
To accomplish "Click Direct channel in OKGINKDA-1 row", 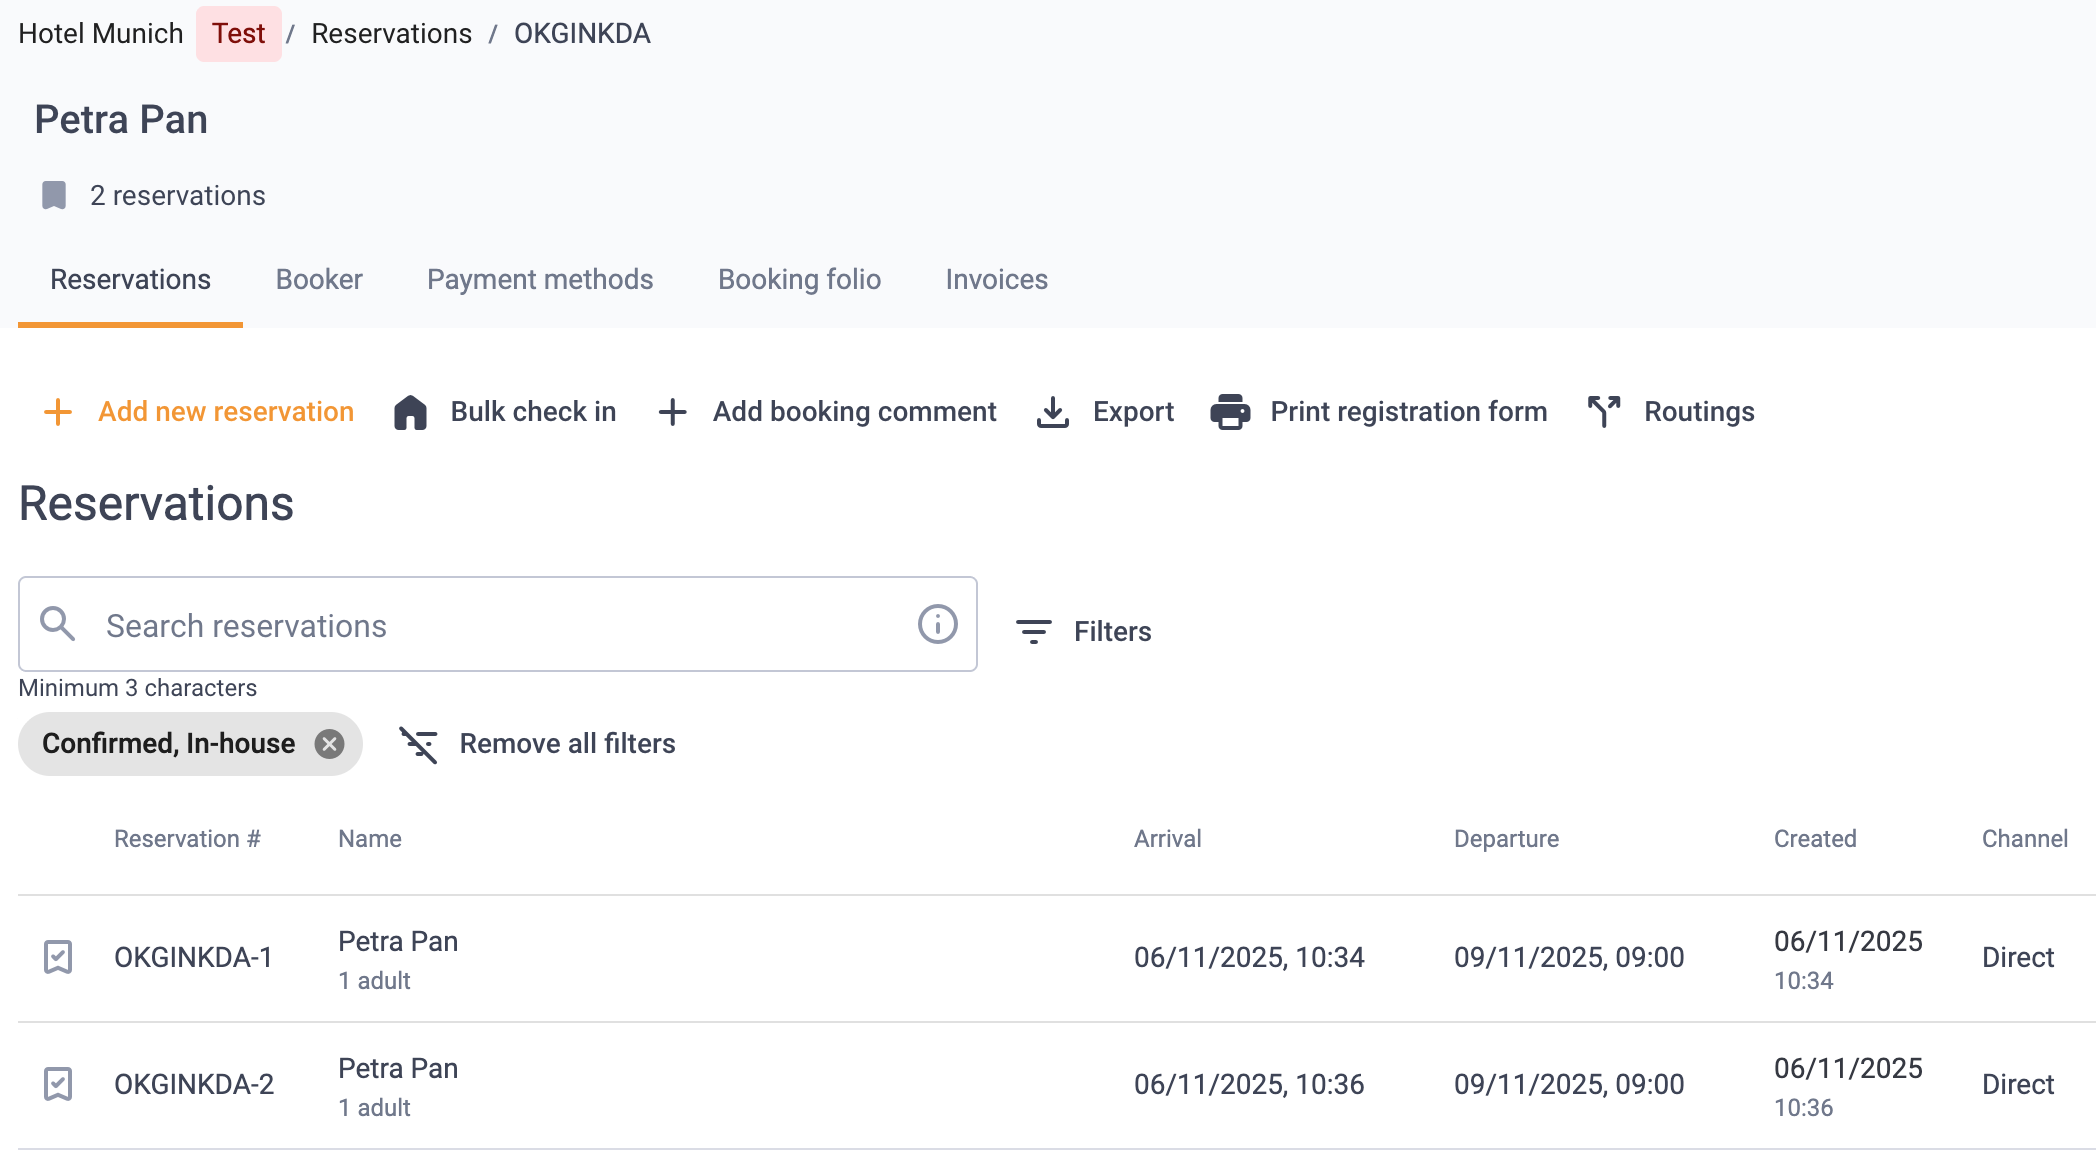I will (2018, 958).
